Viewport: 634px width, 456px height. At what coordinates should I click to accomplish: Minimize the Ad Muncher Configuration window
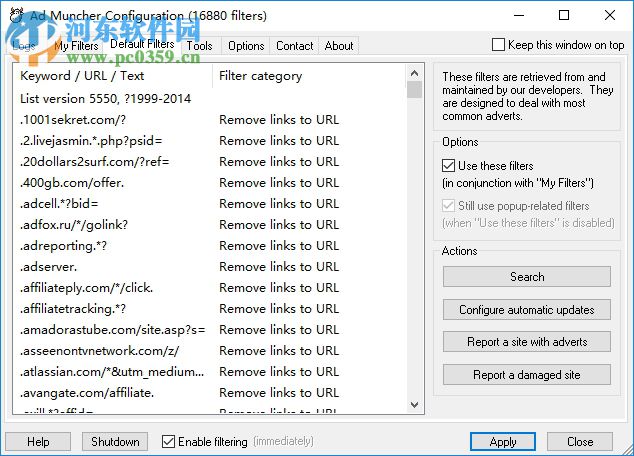pos(519,15)
